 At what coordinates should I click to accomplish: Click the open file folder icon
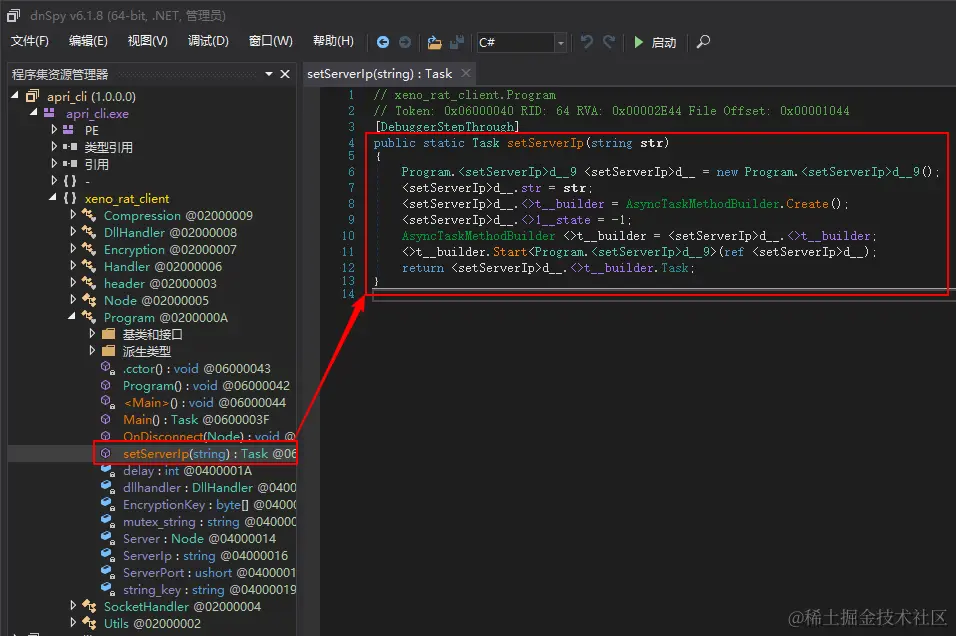[434, 42]
